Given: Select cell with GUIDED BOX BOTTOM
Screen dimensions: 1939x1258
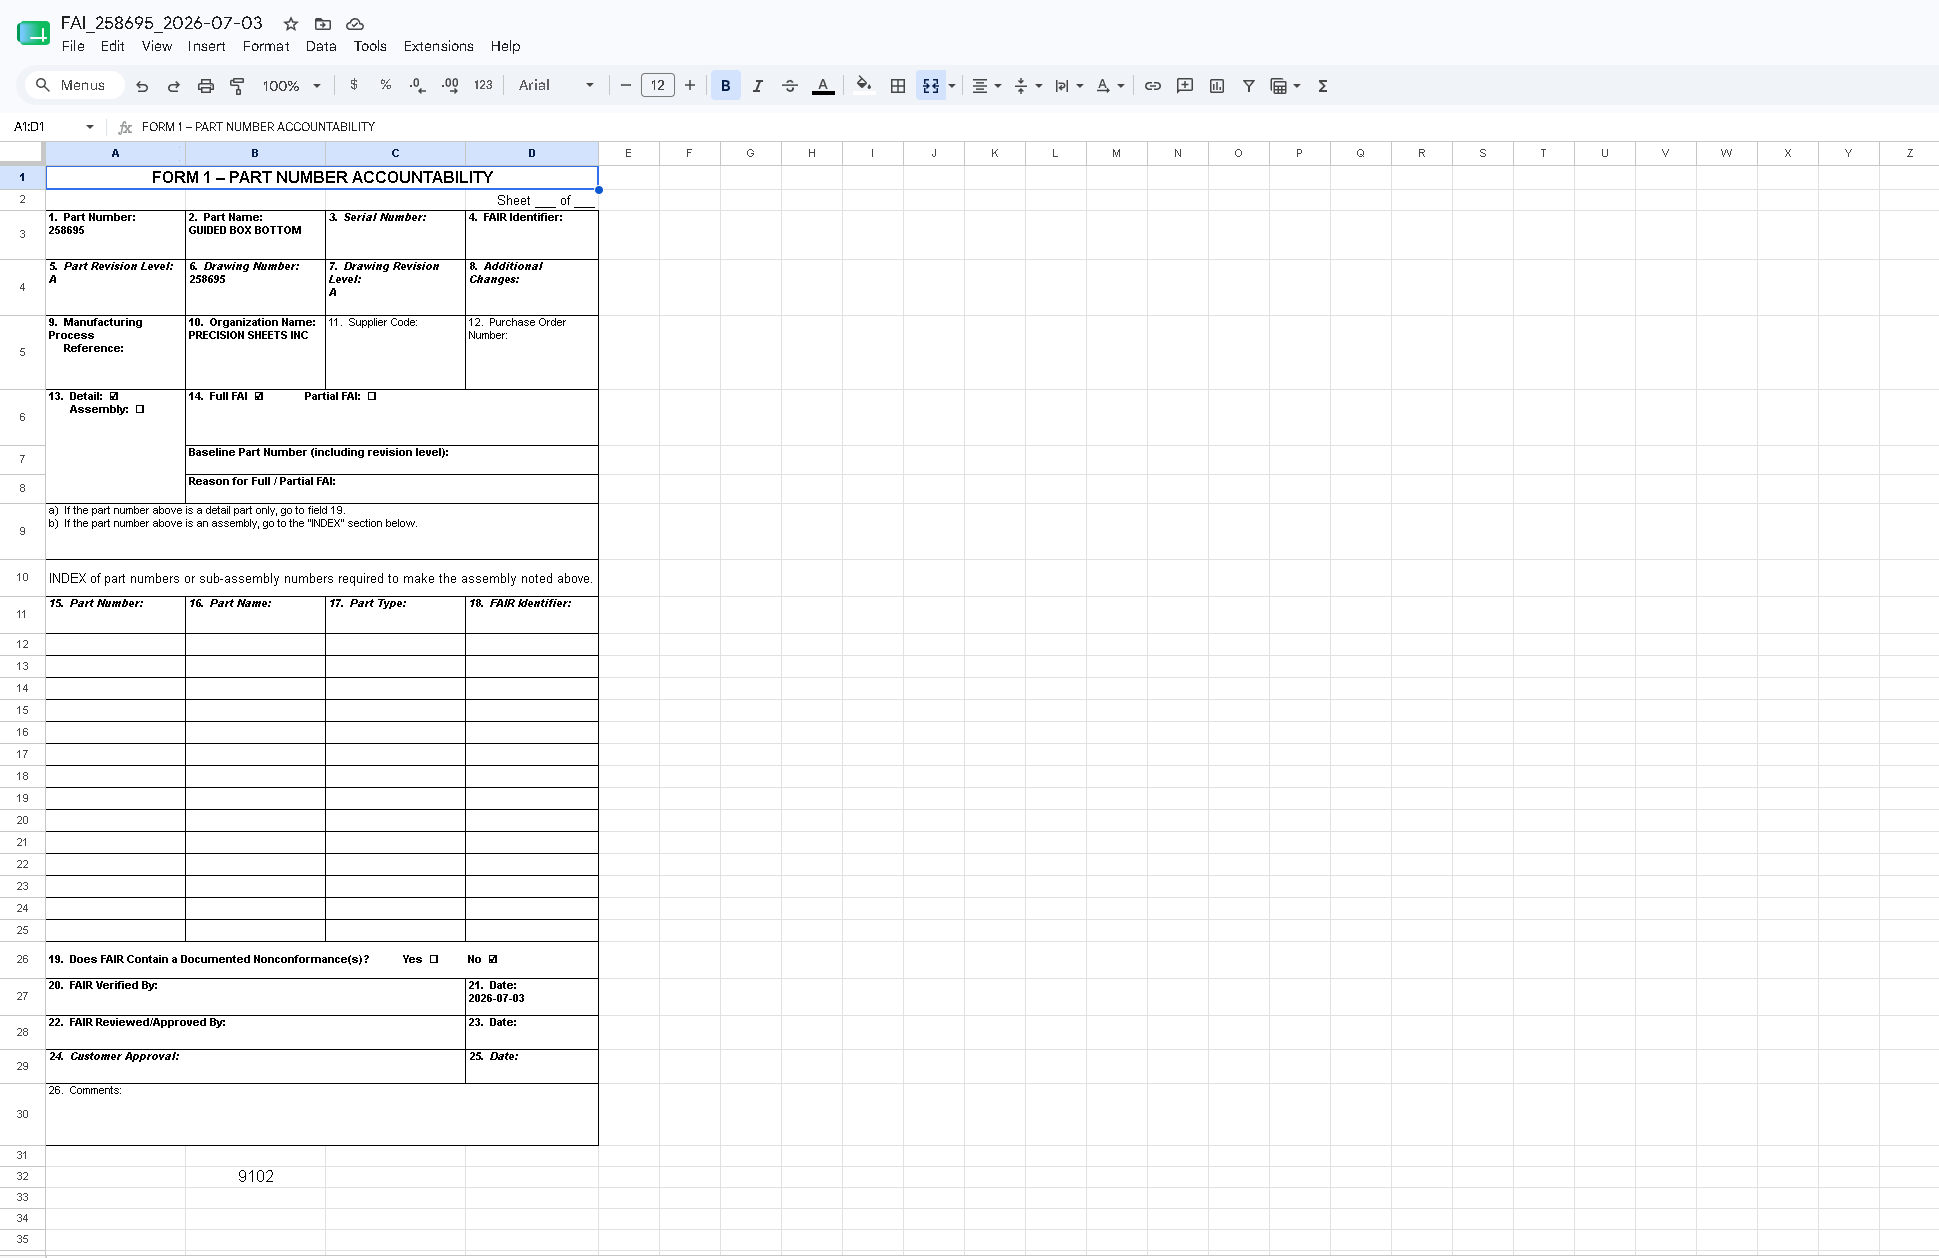Looking at the screenshot, I should [x=255, y=235].
